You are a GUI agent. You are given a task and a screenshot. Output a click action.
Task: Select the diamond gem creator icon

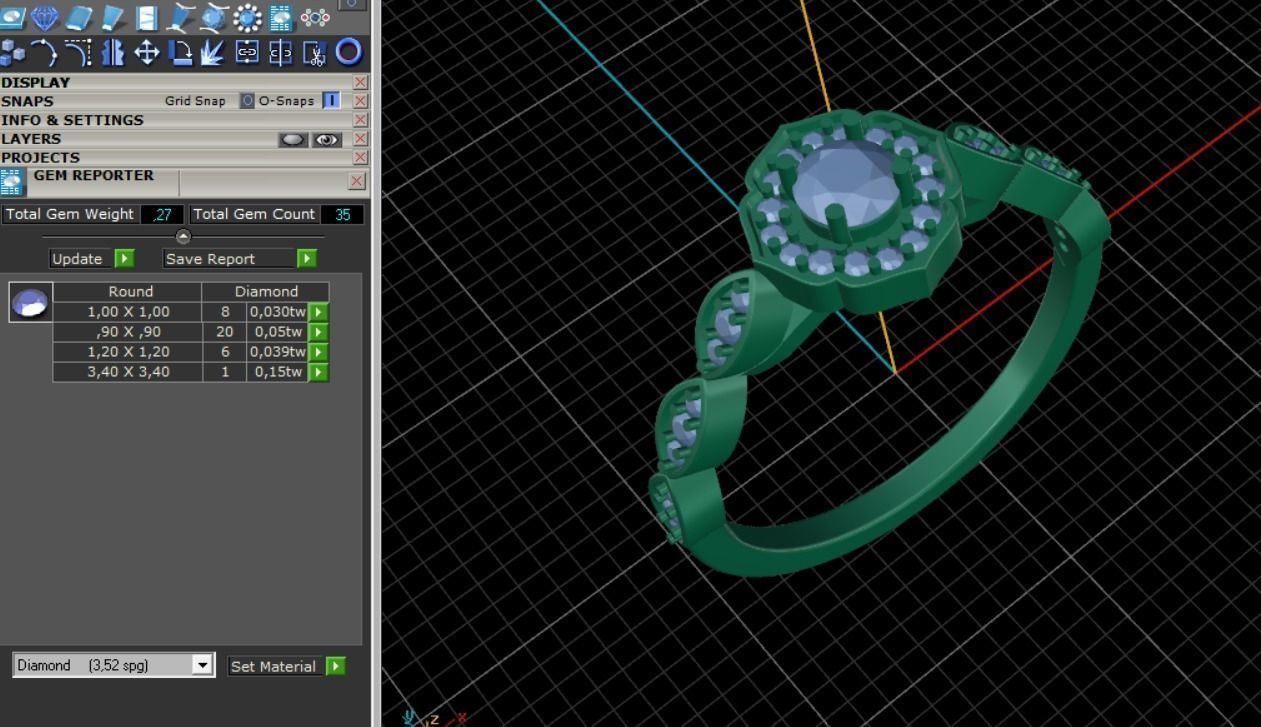coord(45,17)
